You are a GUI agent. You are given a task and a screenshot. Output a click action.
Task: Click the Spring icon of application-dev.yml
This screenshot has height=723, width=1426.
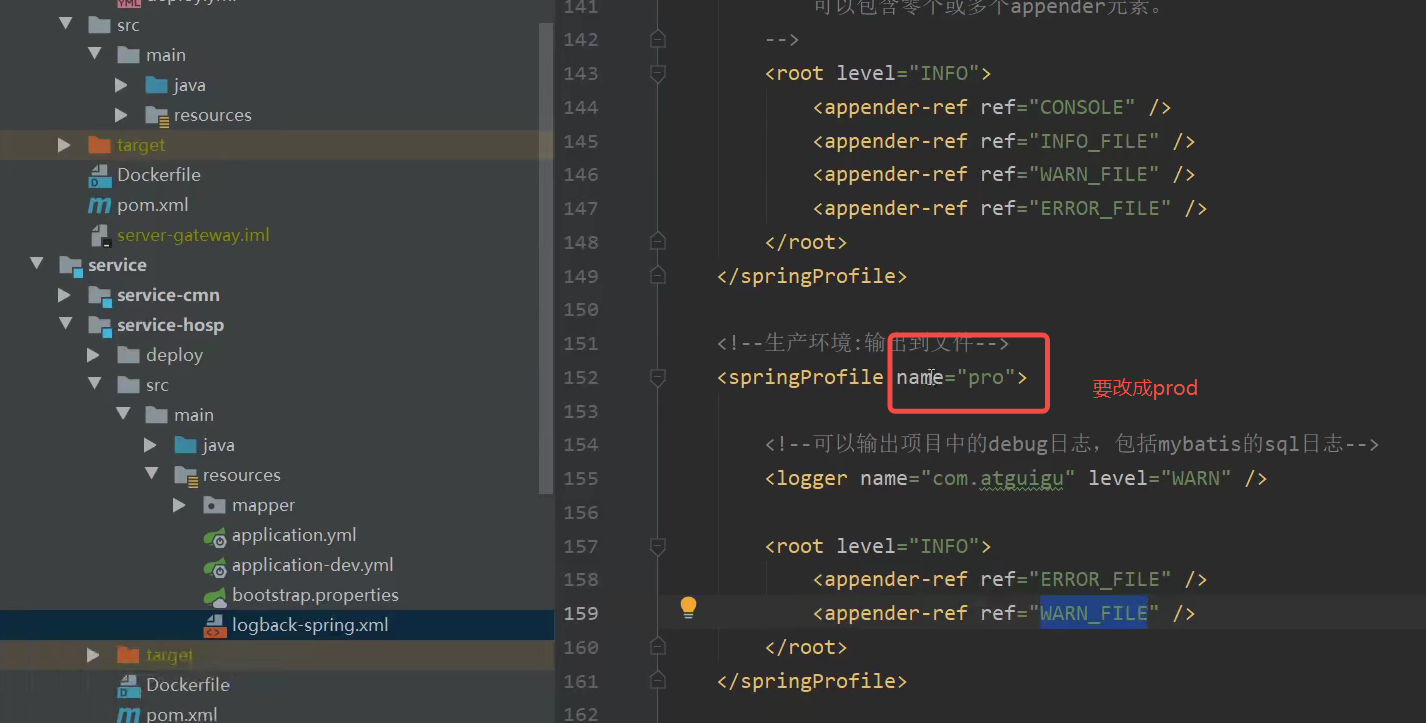(x=215, y=567)
